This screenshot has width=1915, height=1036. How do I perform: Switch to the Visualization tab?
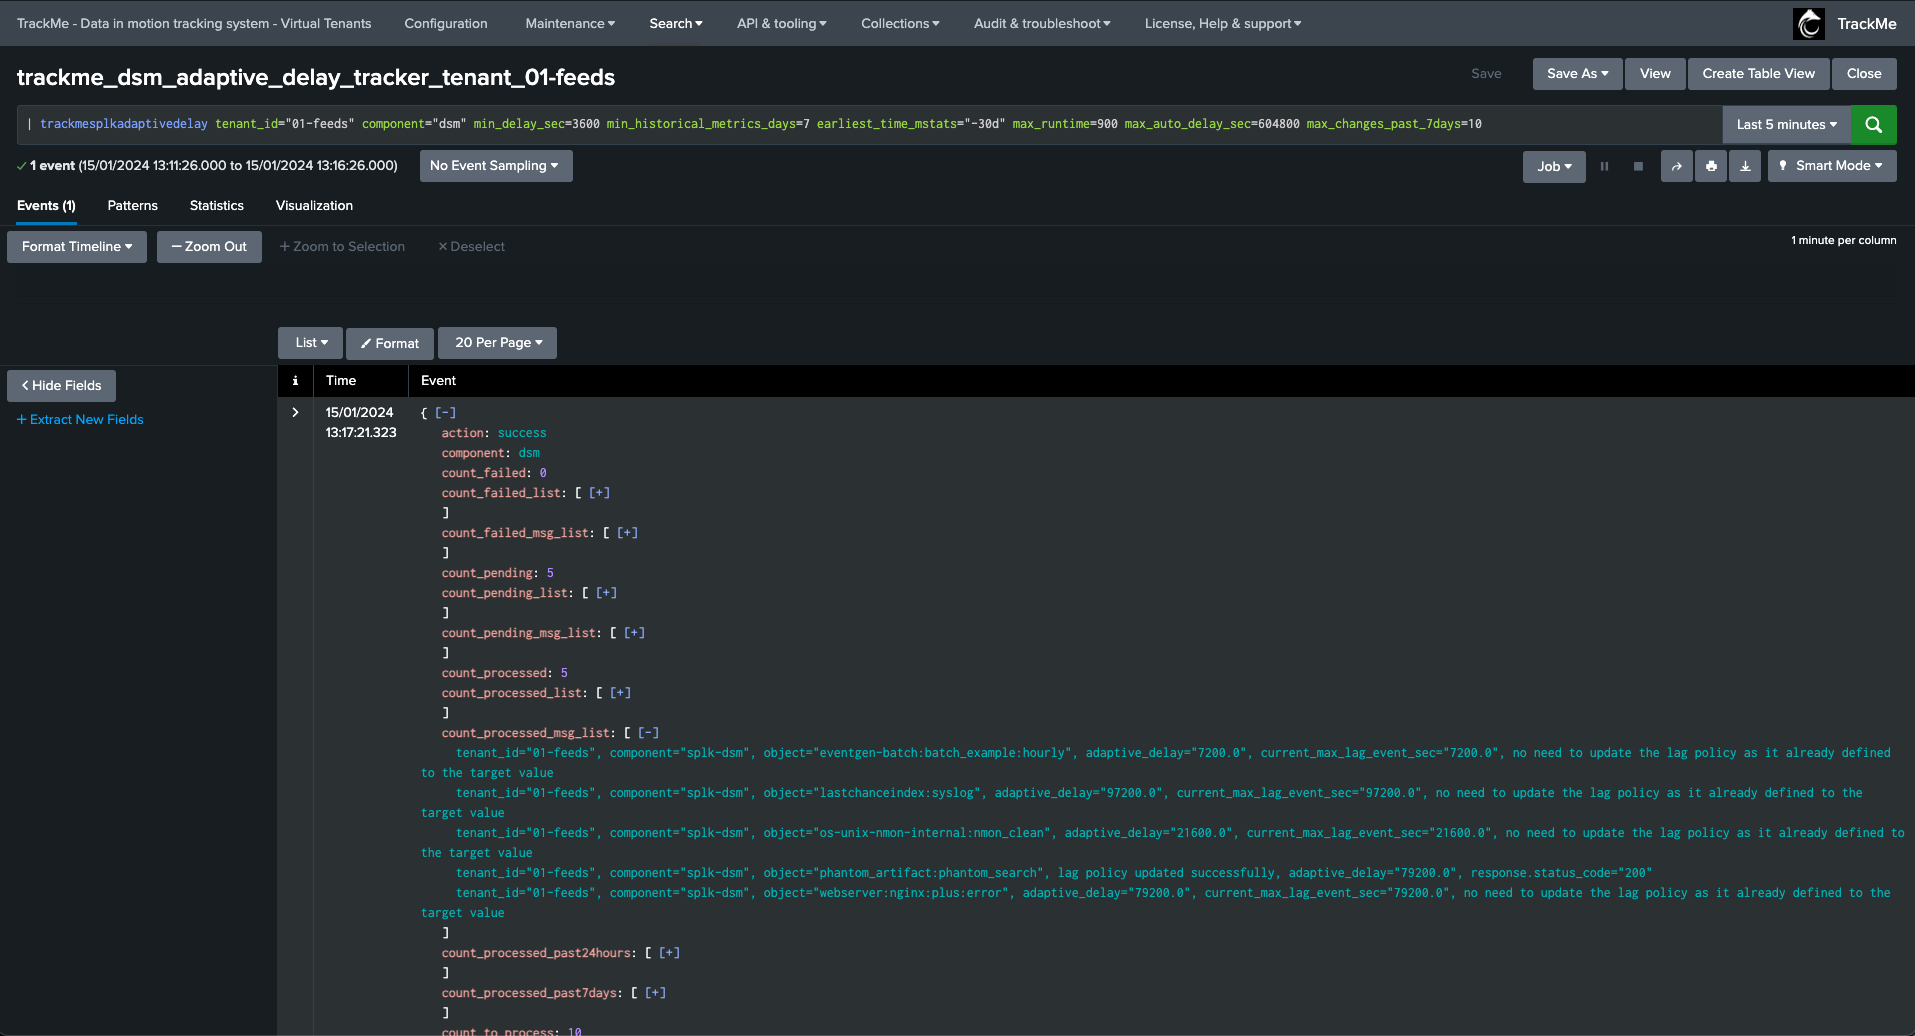pos(314,206)
